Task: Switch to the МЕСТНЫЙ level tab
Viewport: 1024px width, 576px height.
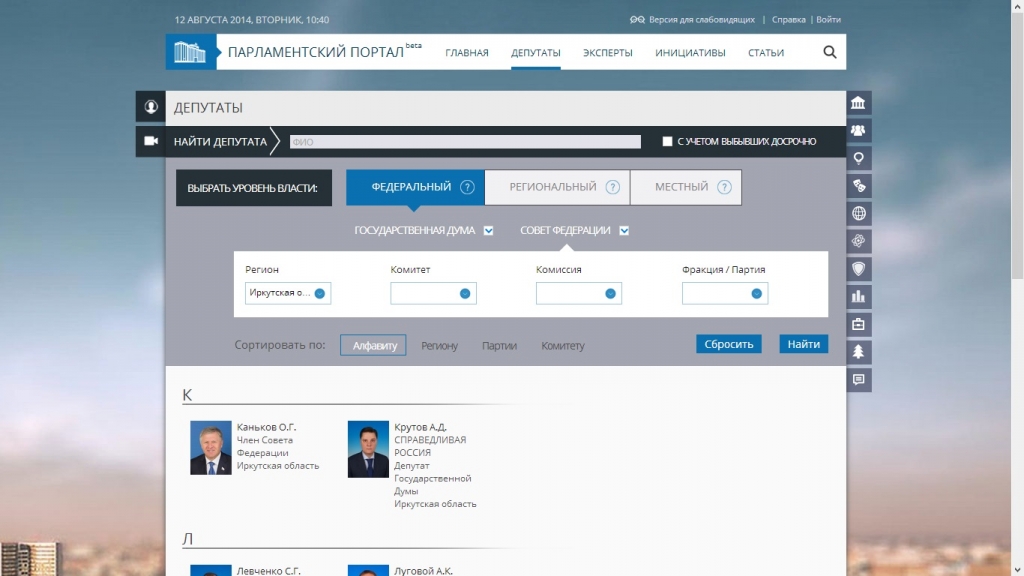Action: (x=686, y=187)
